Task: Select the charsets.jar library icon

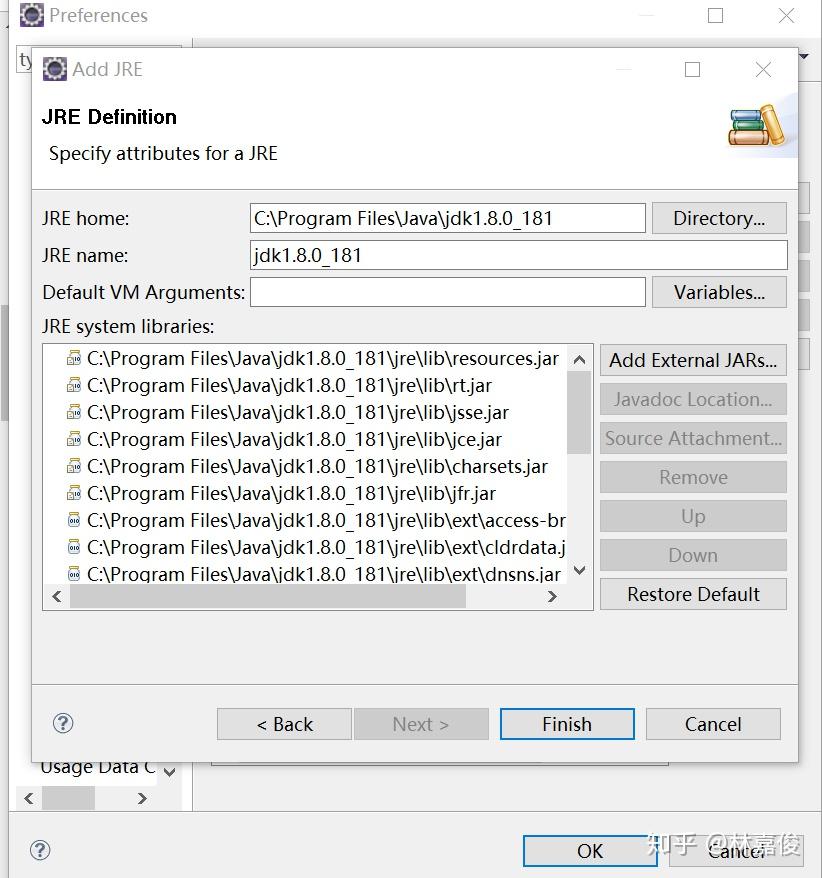Action: [75, 466]
